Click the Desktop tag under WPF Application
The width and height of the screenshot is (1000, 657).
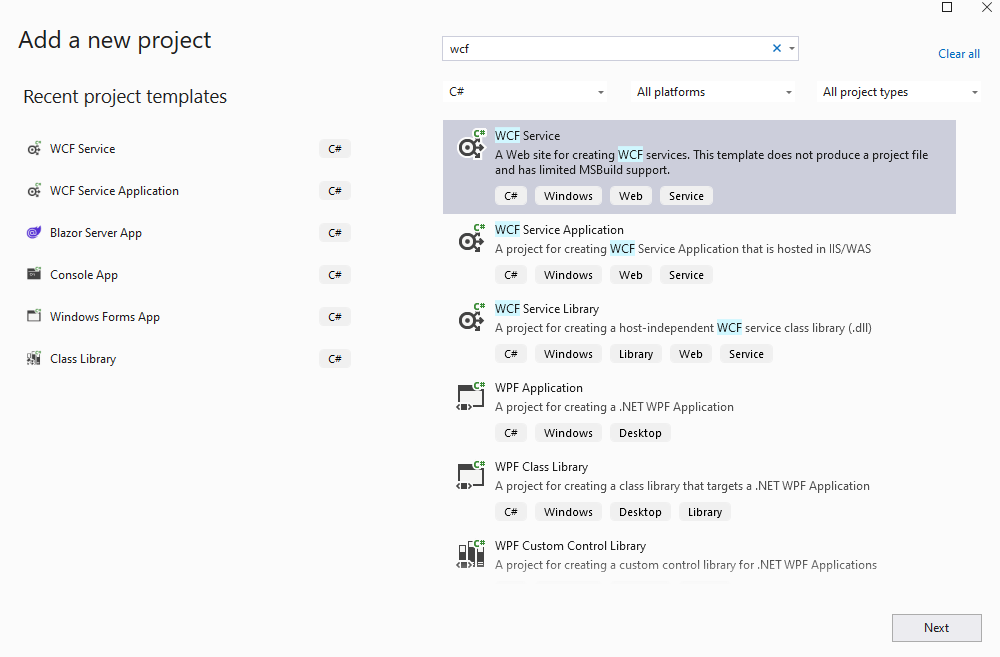click(640, 433)
